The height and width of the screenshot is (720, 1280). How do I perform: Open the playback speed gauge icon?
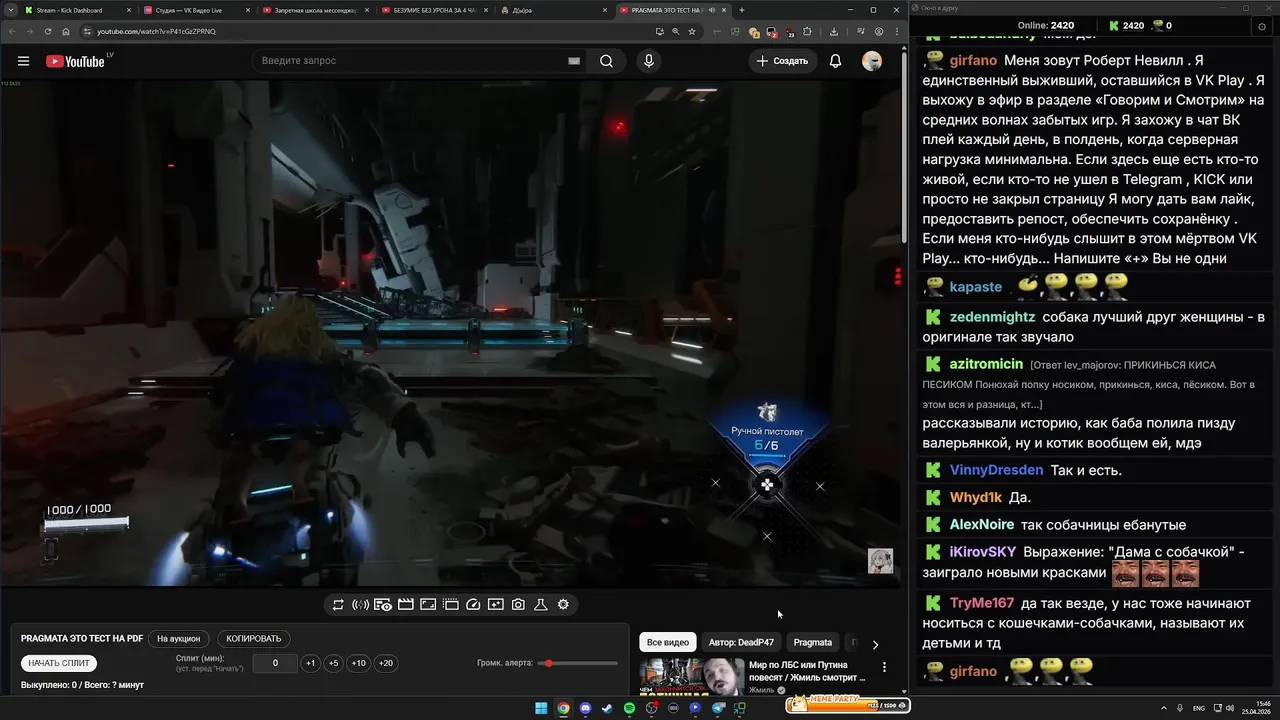coord(473,604)
